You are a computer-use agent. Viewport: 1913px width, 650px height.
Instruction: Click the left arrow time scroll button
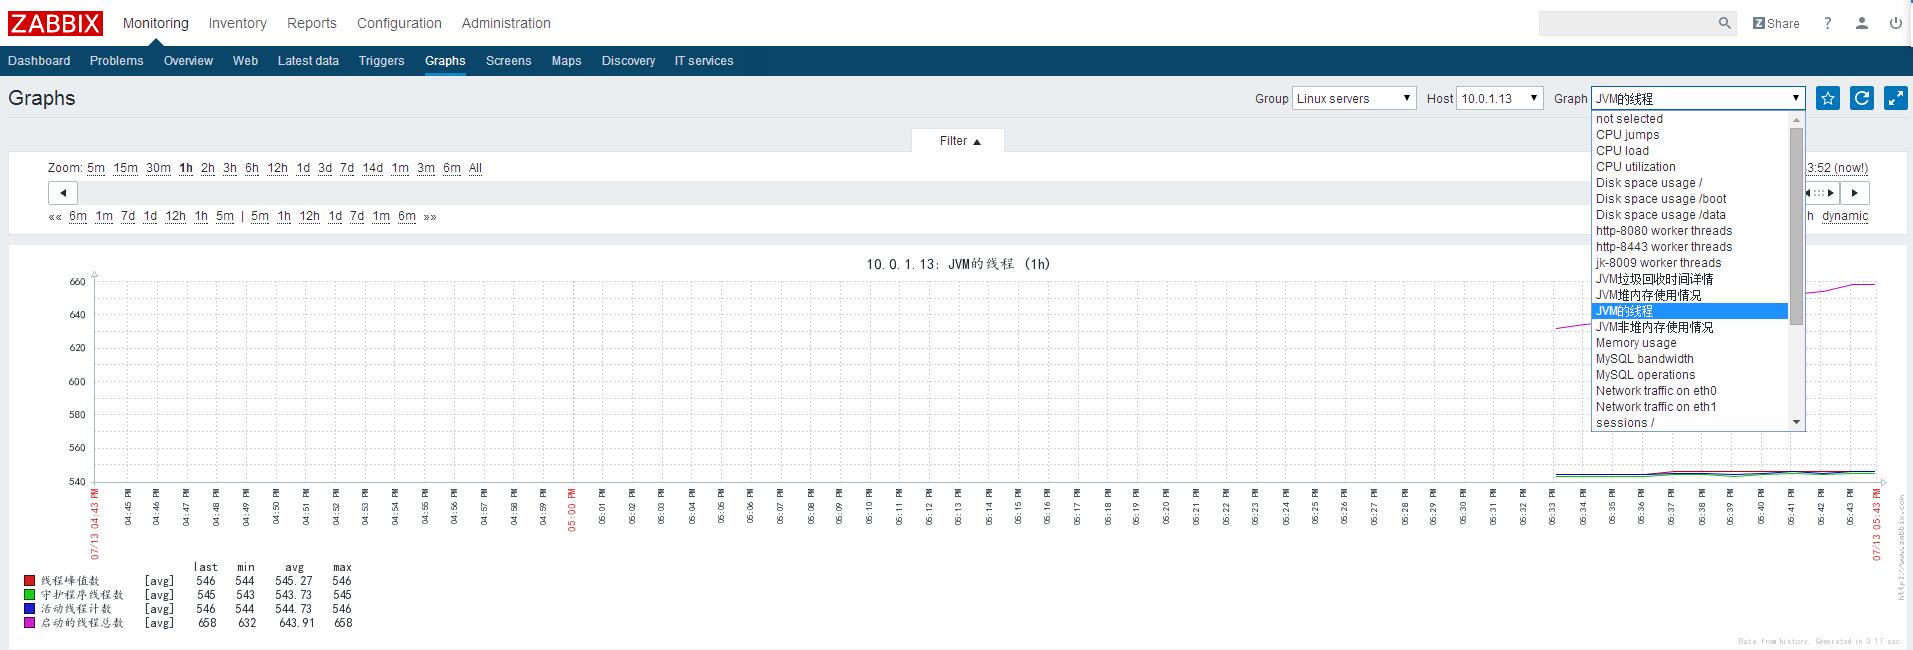point(63,193)
